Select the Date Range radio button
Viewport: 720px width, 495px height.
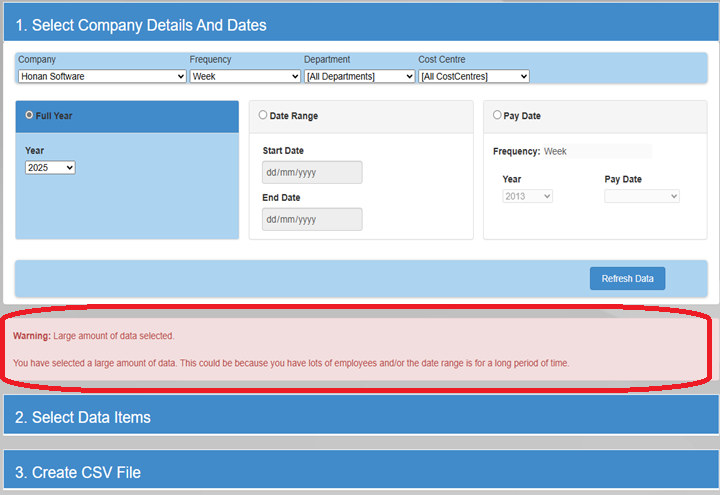click(x=263, y=115)
